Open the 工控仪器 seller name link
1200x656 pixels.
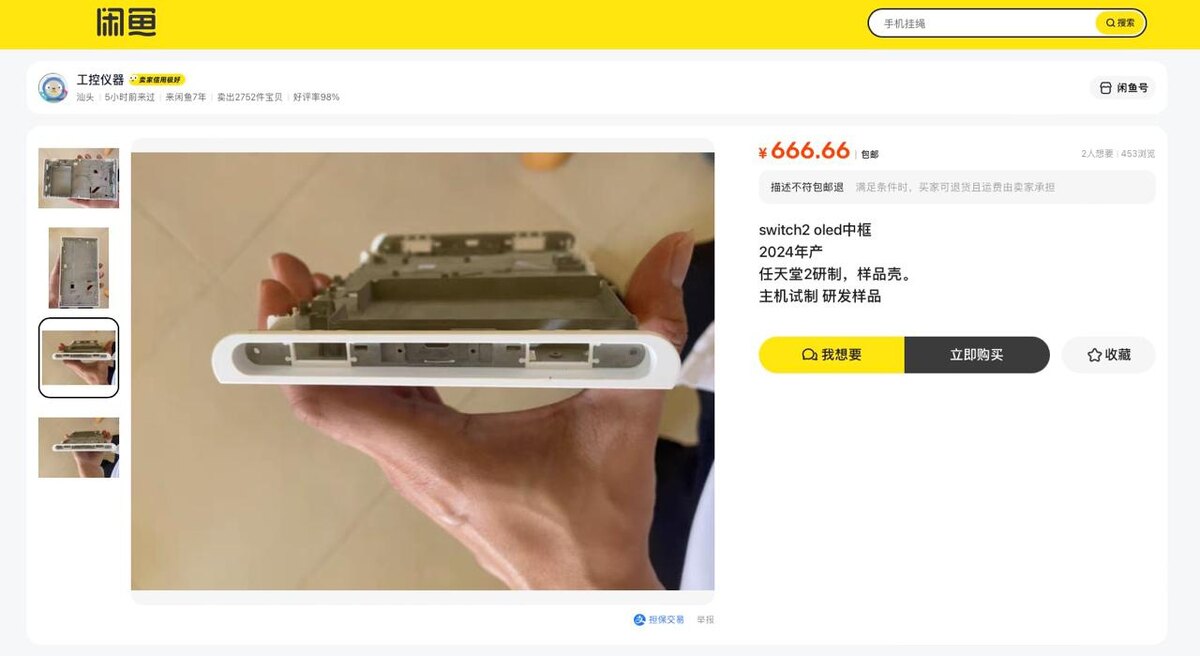(100, 80)
